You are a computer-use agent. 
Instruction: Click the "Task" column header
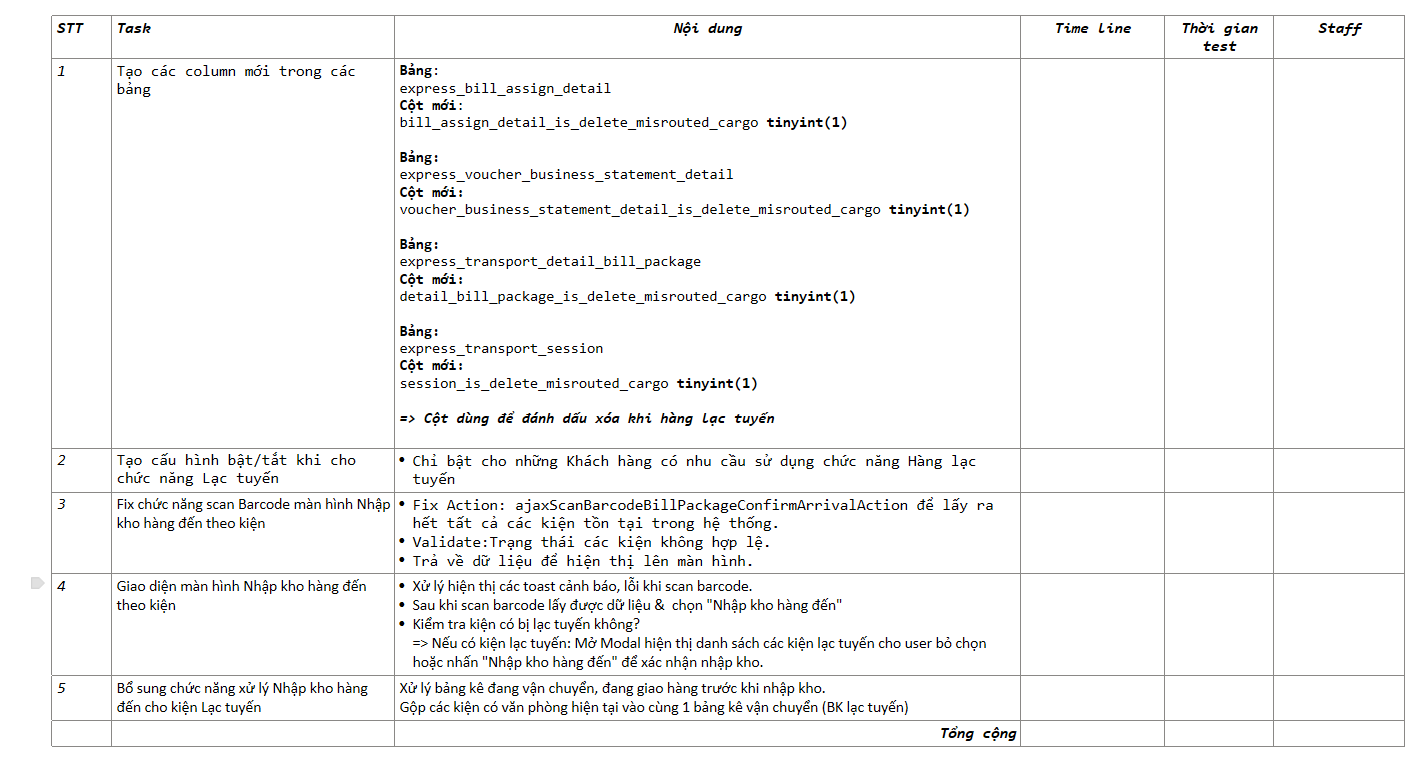tap(134, 28)
